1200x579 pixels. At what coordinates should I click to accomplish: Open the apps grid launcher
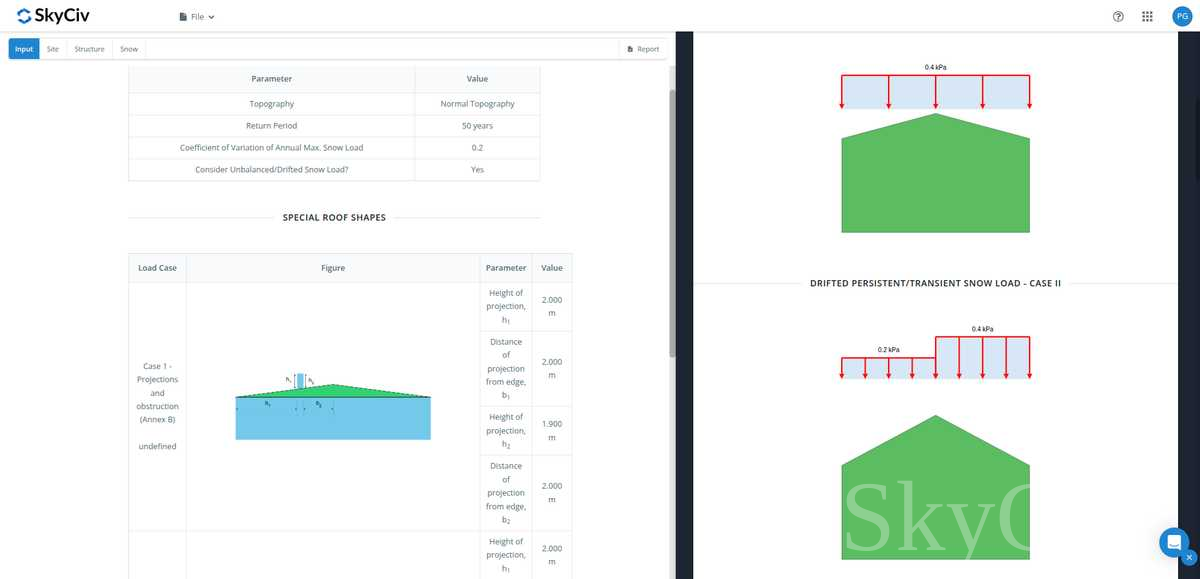(1147, 17)
